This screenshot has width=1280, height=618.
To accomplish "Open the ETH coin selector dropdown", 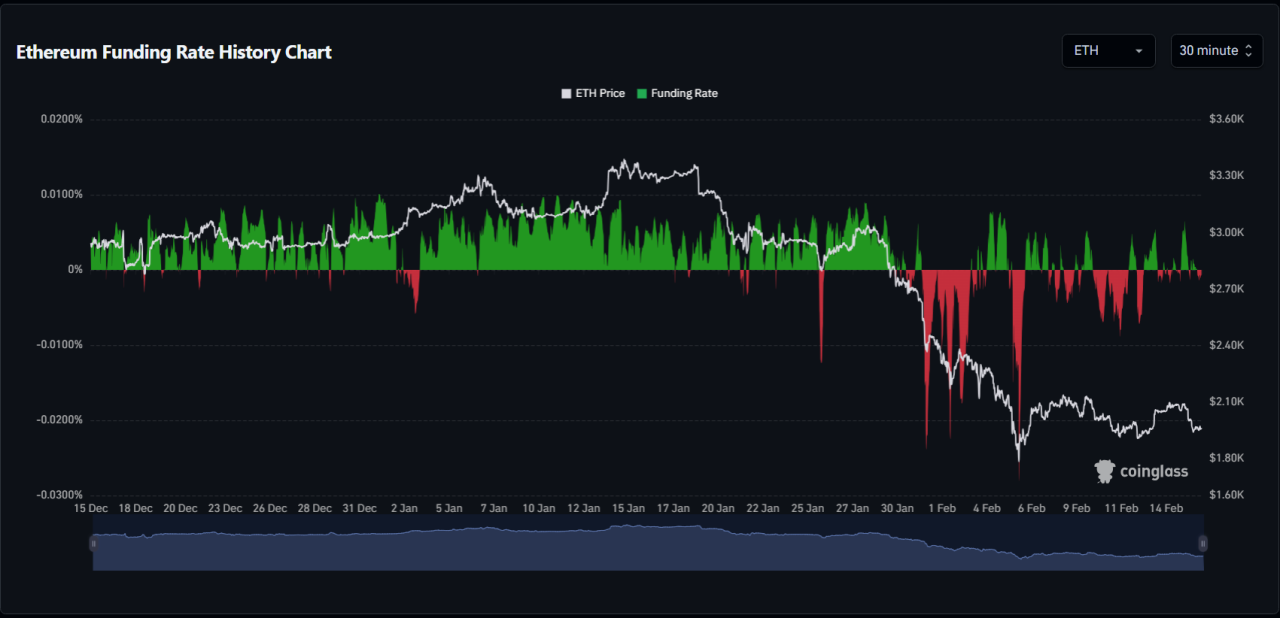I will [1108, 50].
